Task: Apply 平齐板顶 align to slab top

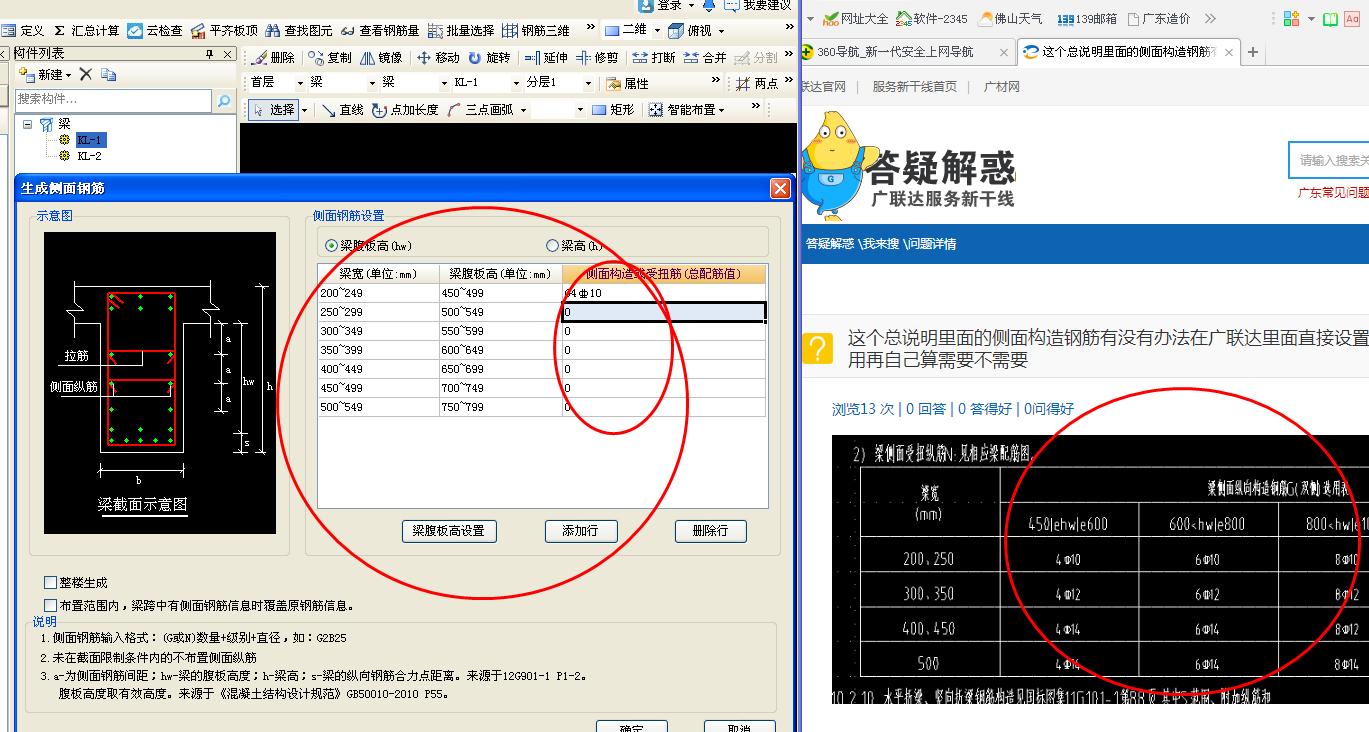Action: pos(224,31)
